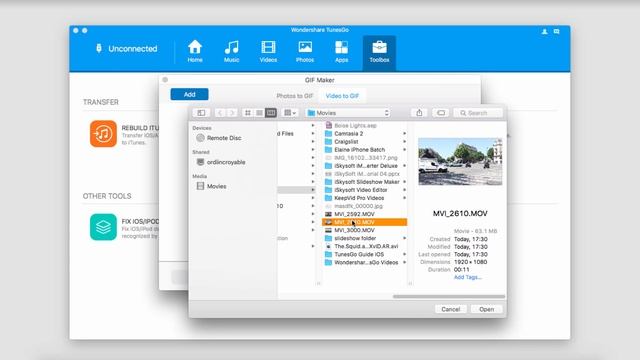Open the Movies location popup menu
640x360 pixels.
tap(349, 113)
